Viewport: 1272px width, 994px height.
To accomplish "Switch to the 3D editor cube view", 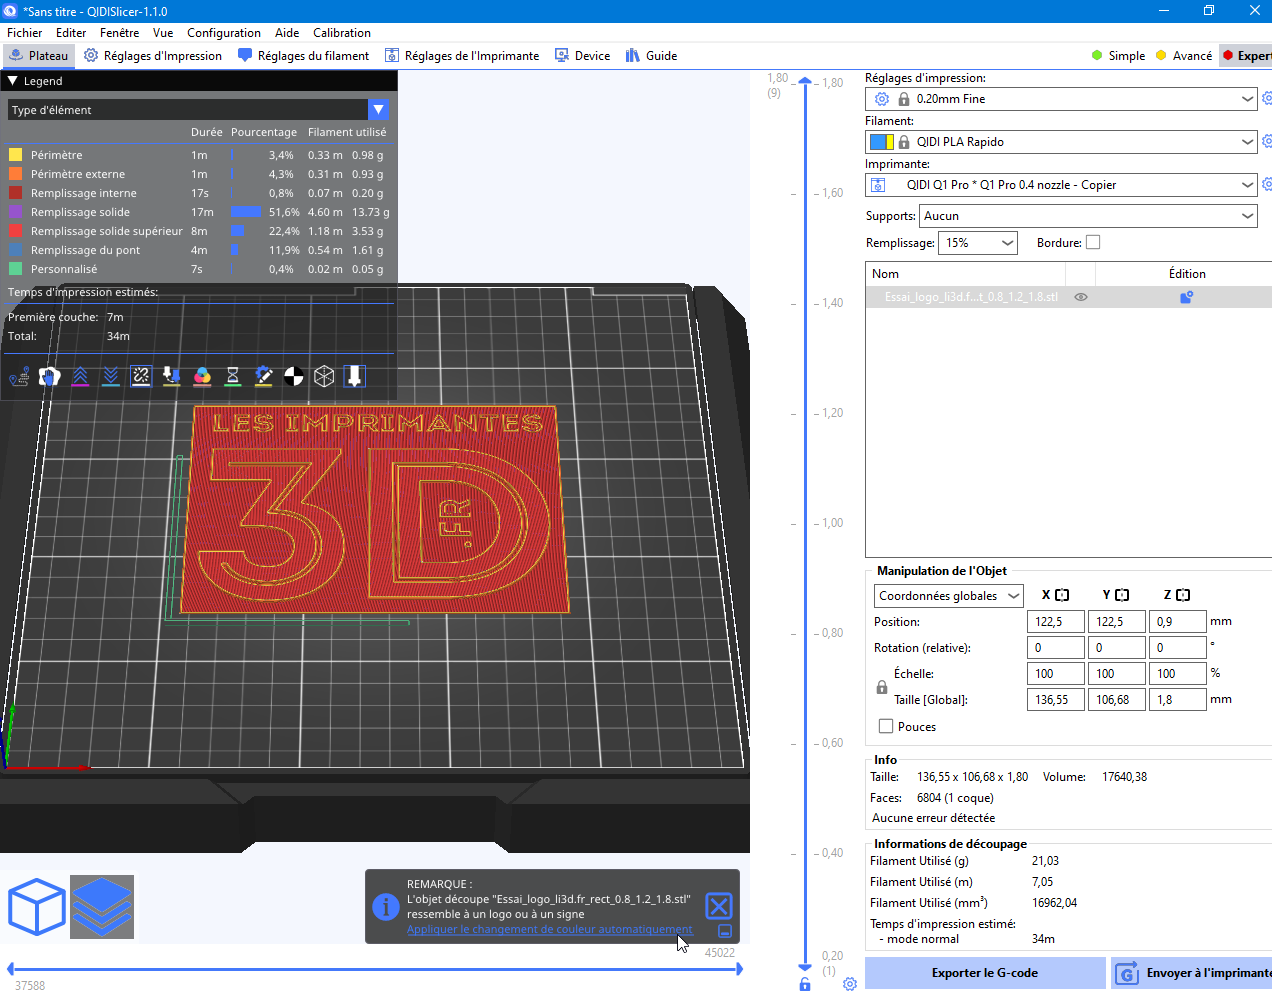I will tap(36, 907).
